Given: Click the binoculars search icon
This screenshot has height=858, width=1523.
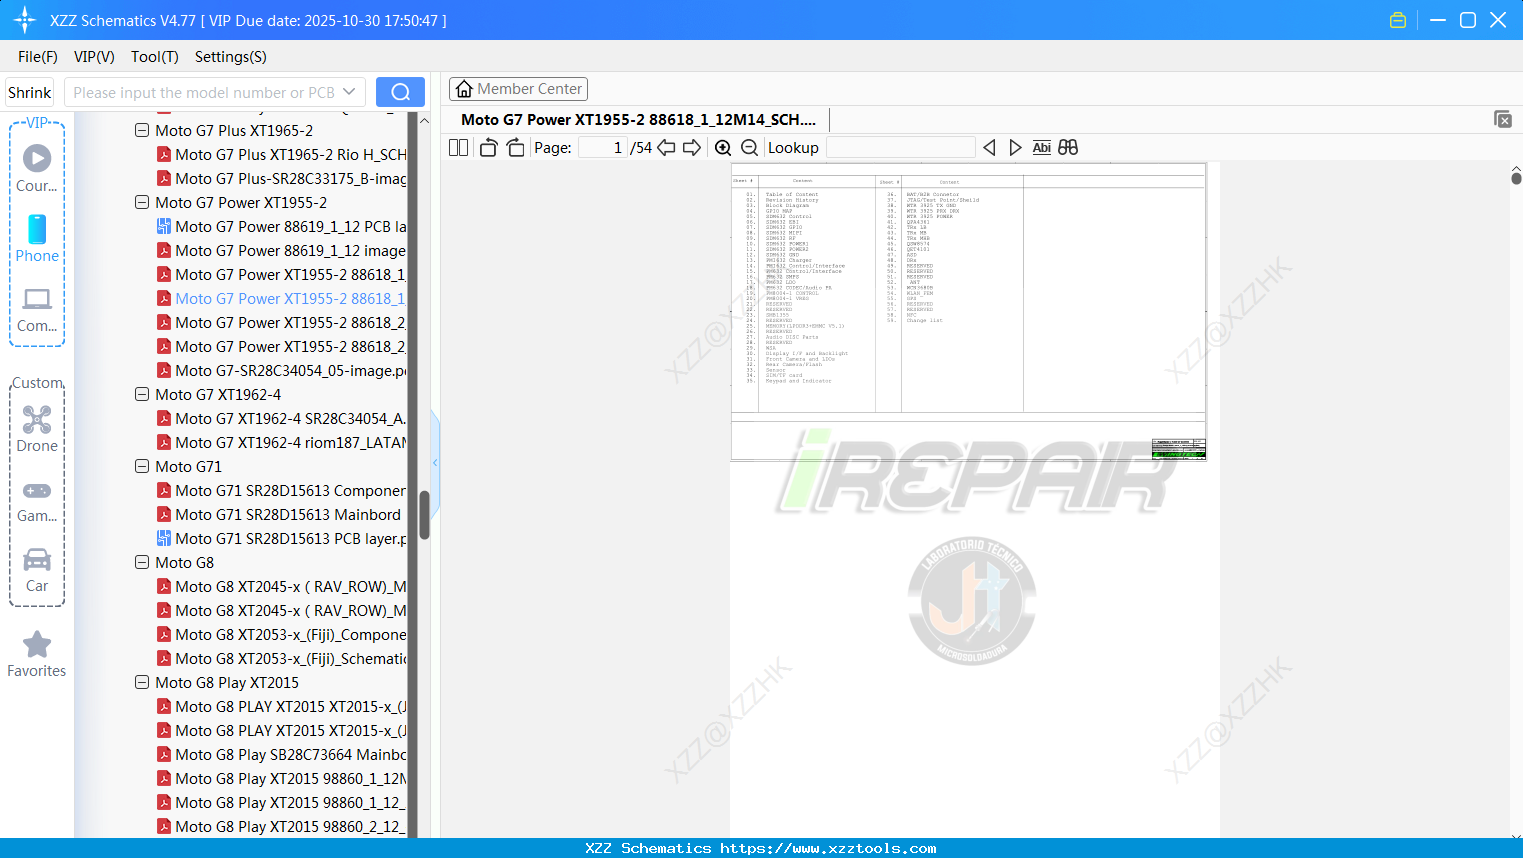Looking at the screenshot, I should point(1068,148).
